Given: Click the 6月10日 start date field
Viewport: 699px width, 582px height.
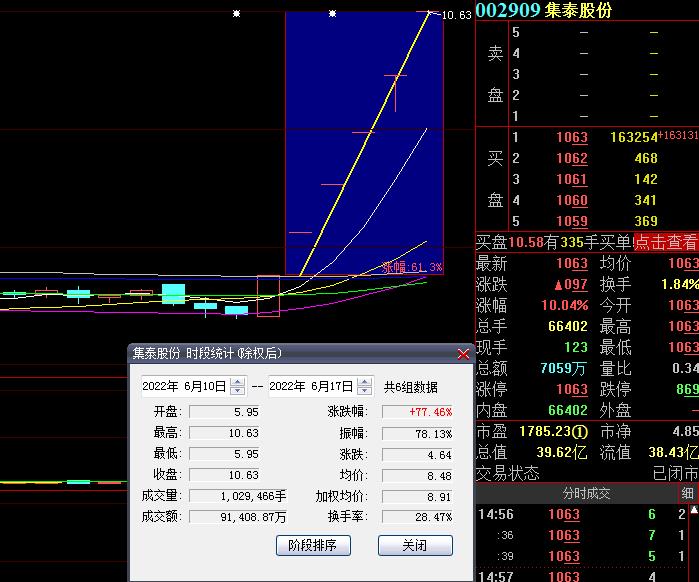Looking at the screenshot, I should tap(184, 386).
